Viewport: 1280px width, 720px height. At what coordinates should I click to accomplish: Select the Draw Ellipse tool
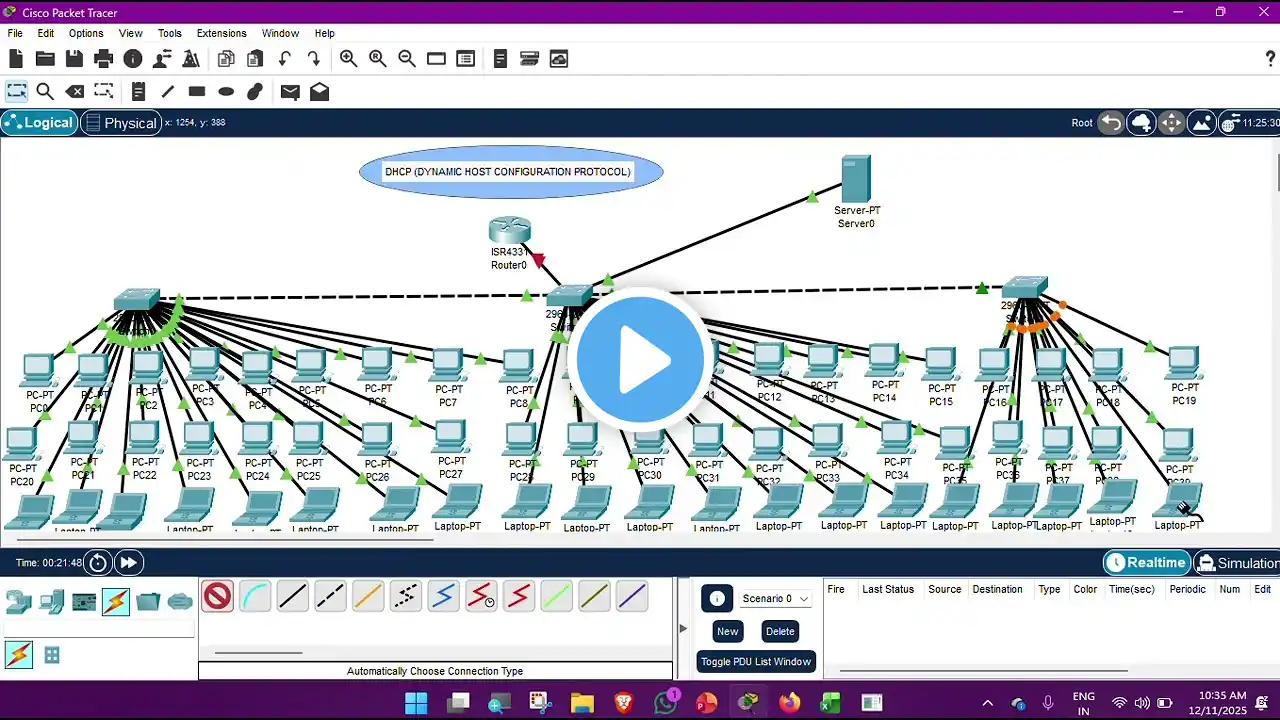226,92
